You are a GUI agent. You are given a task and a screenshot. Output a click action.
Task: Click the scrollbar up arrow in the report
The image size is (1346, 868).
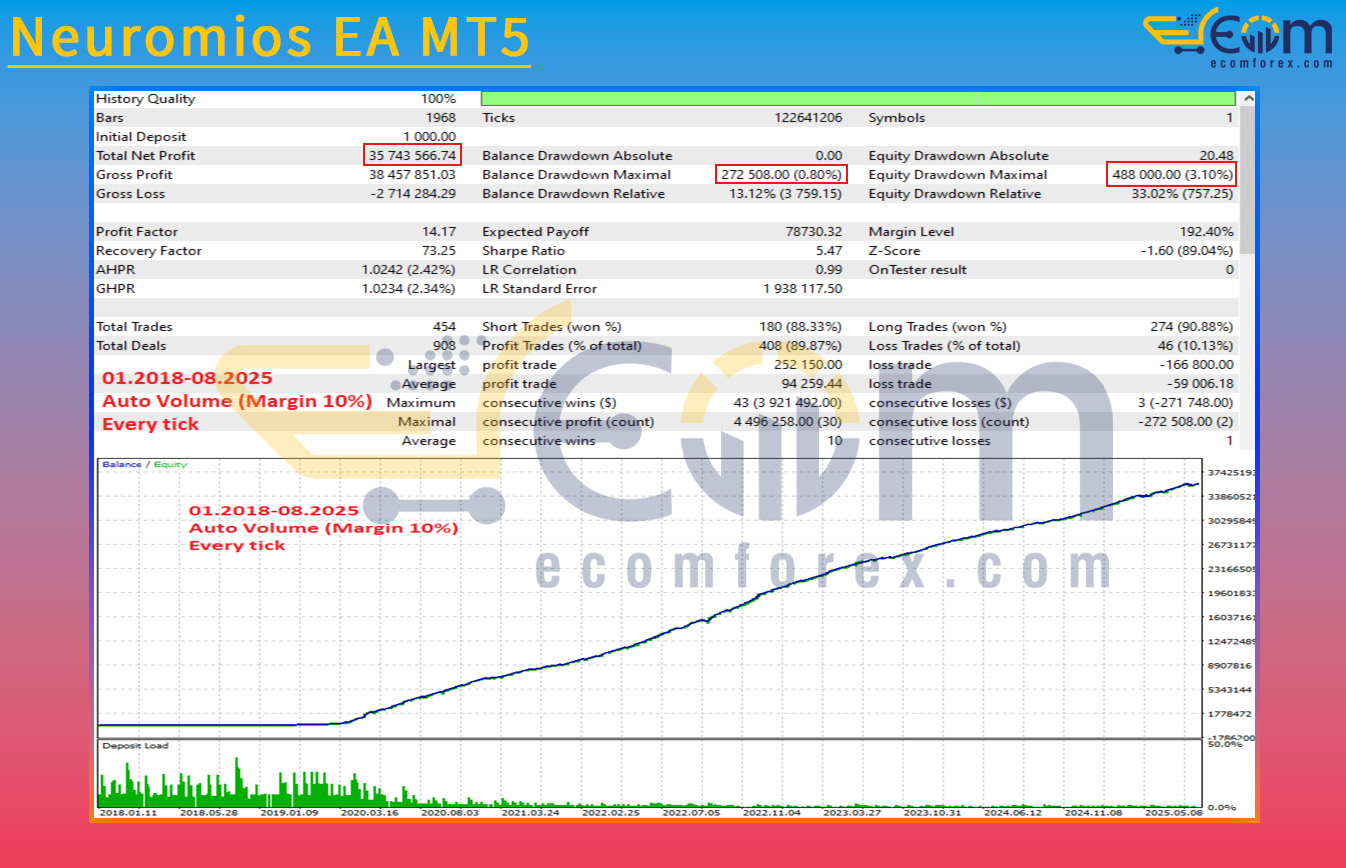tap(1247, 99)
